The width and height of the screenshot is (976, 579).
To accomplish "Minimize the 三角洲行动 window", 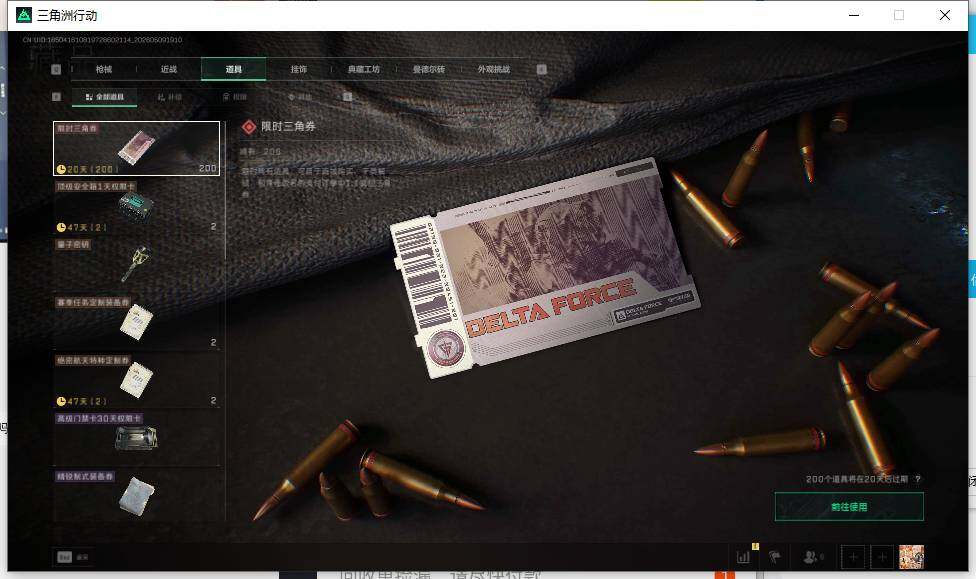I will (x=854, y=15).
